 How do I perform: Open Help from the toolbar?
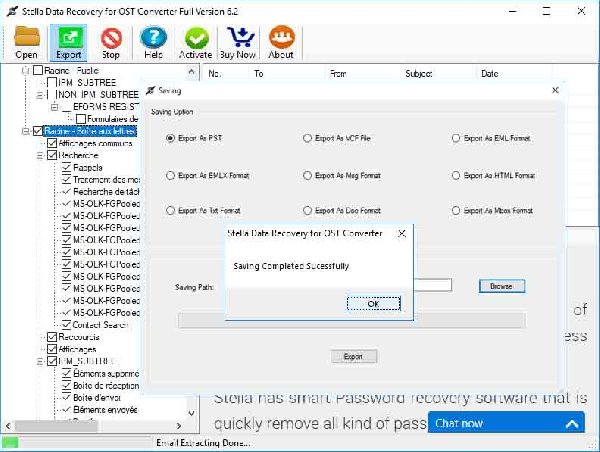click(152, 41)
